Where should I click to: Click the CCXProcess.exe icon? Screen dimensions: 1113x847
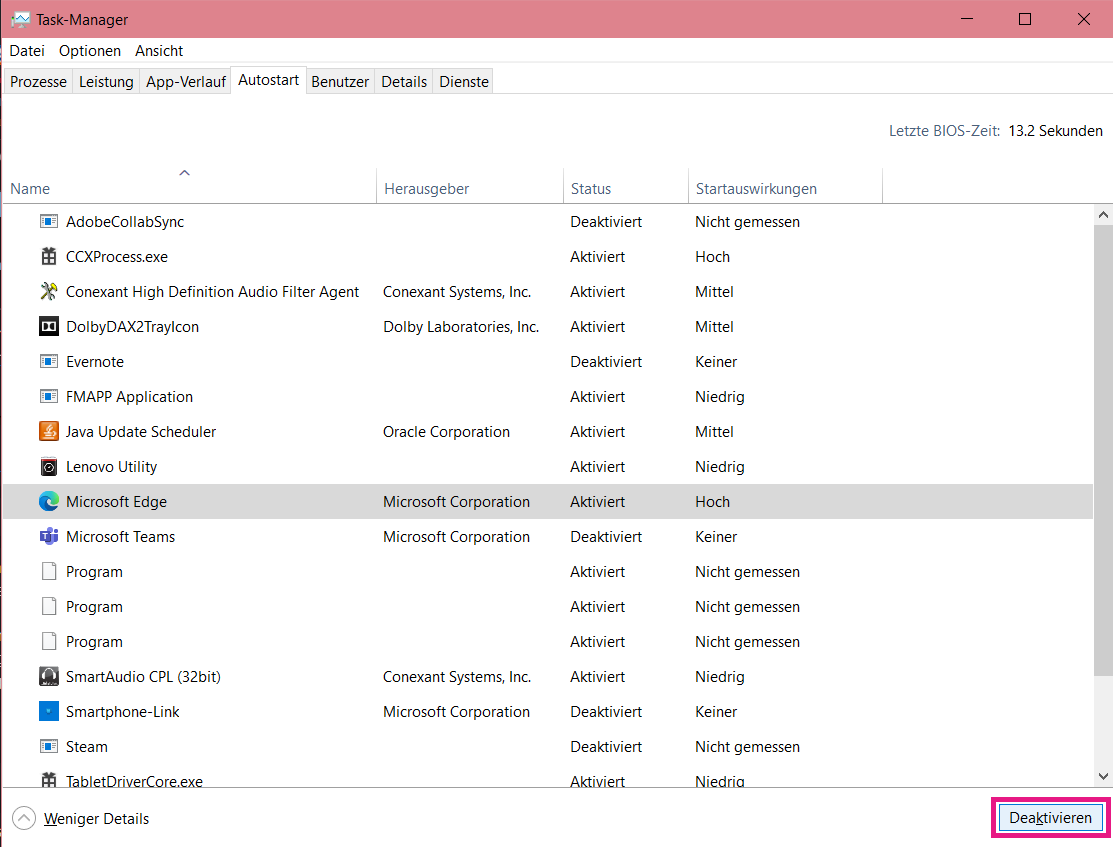pos(49,257)
